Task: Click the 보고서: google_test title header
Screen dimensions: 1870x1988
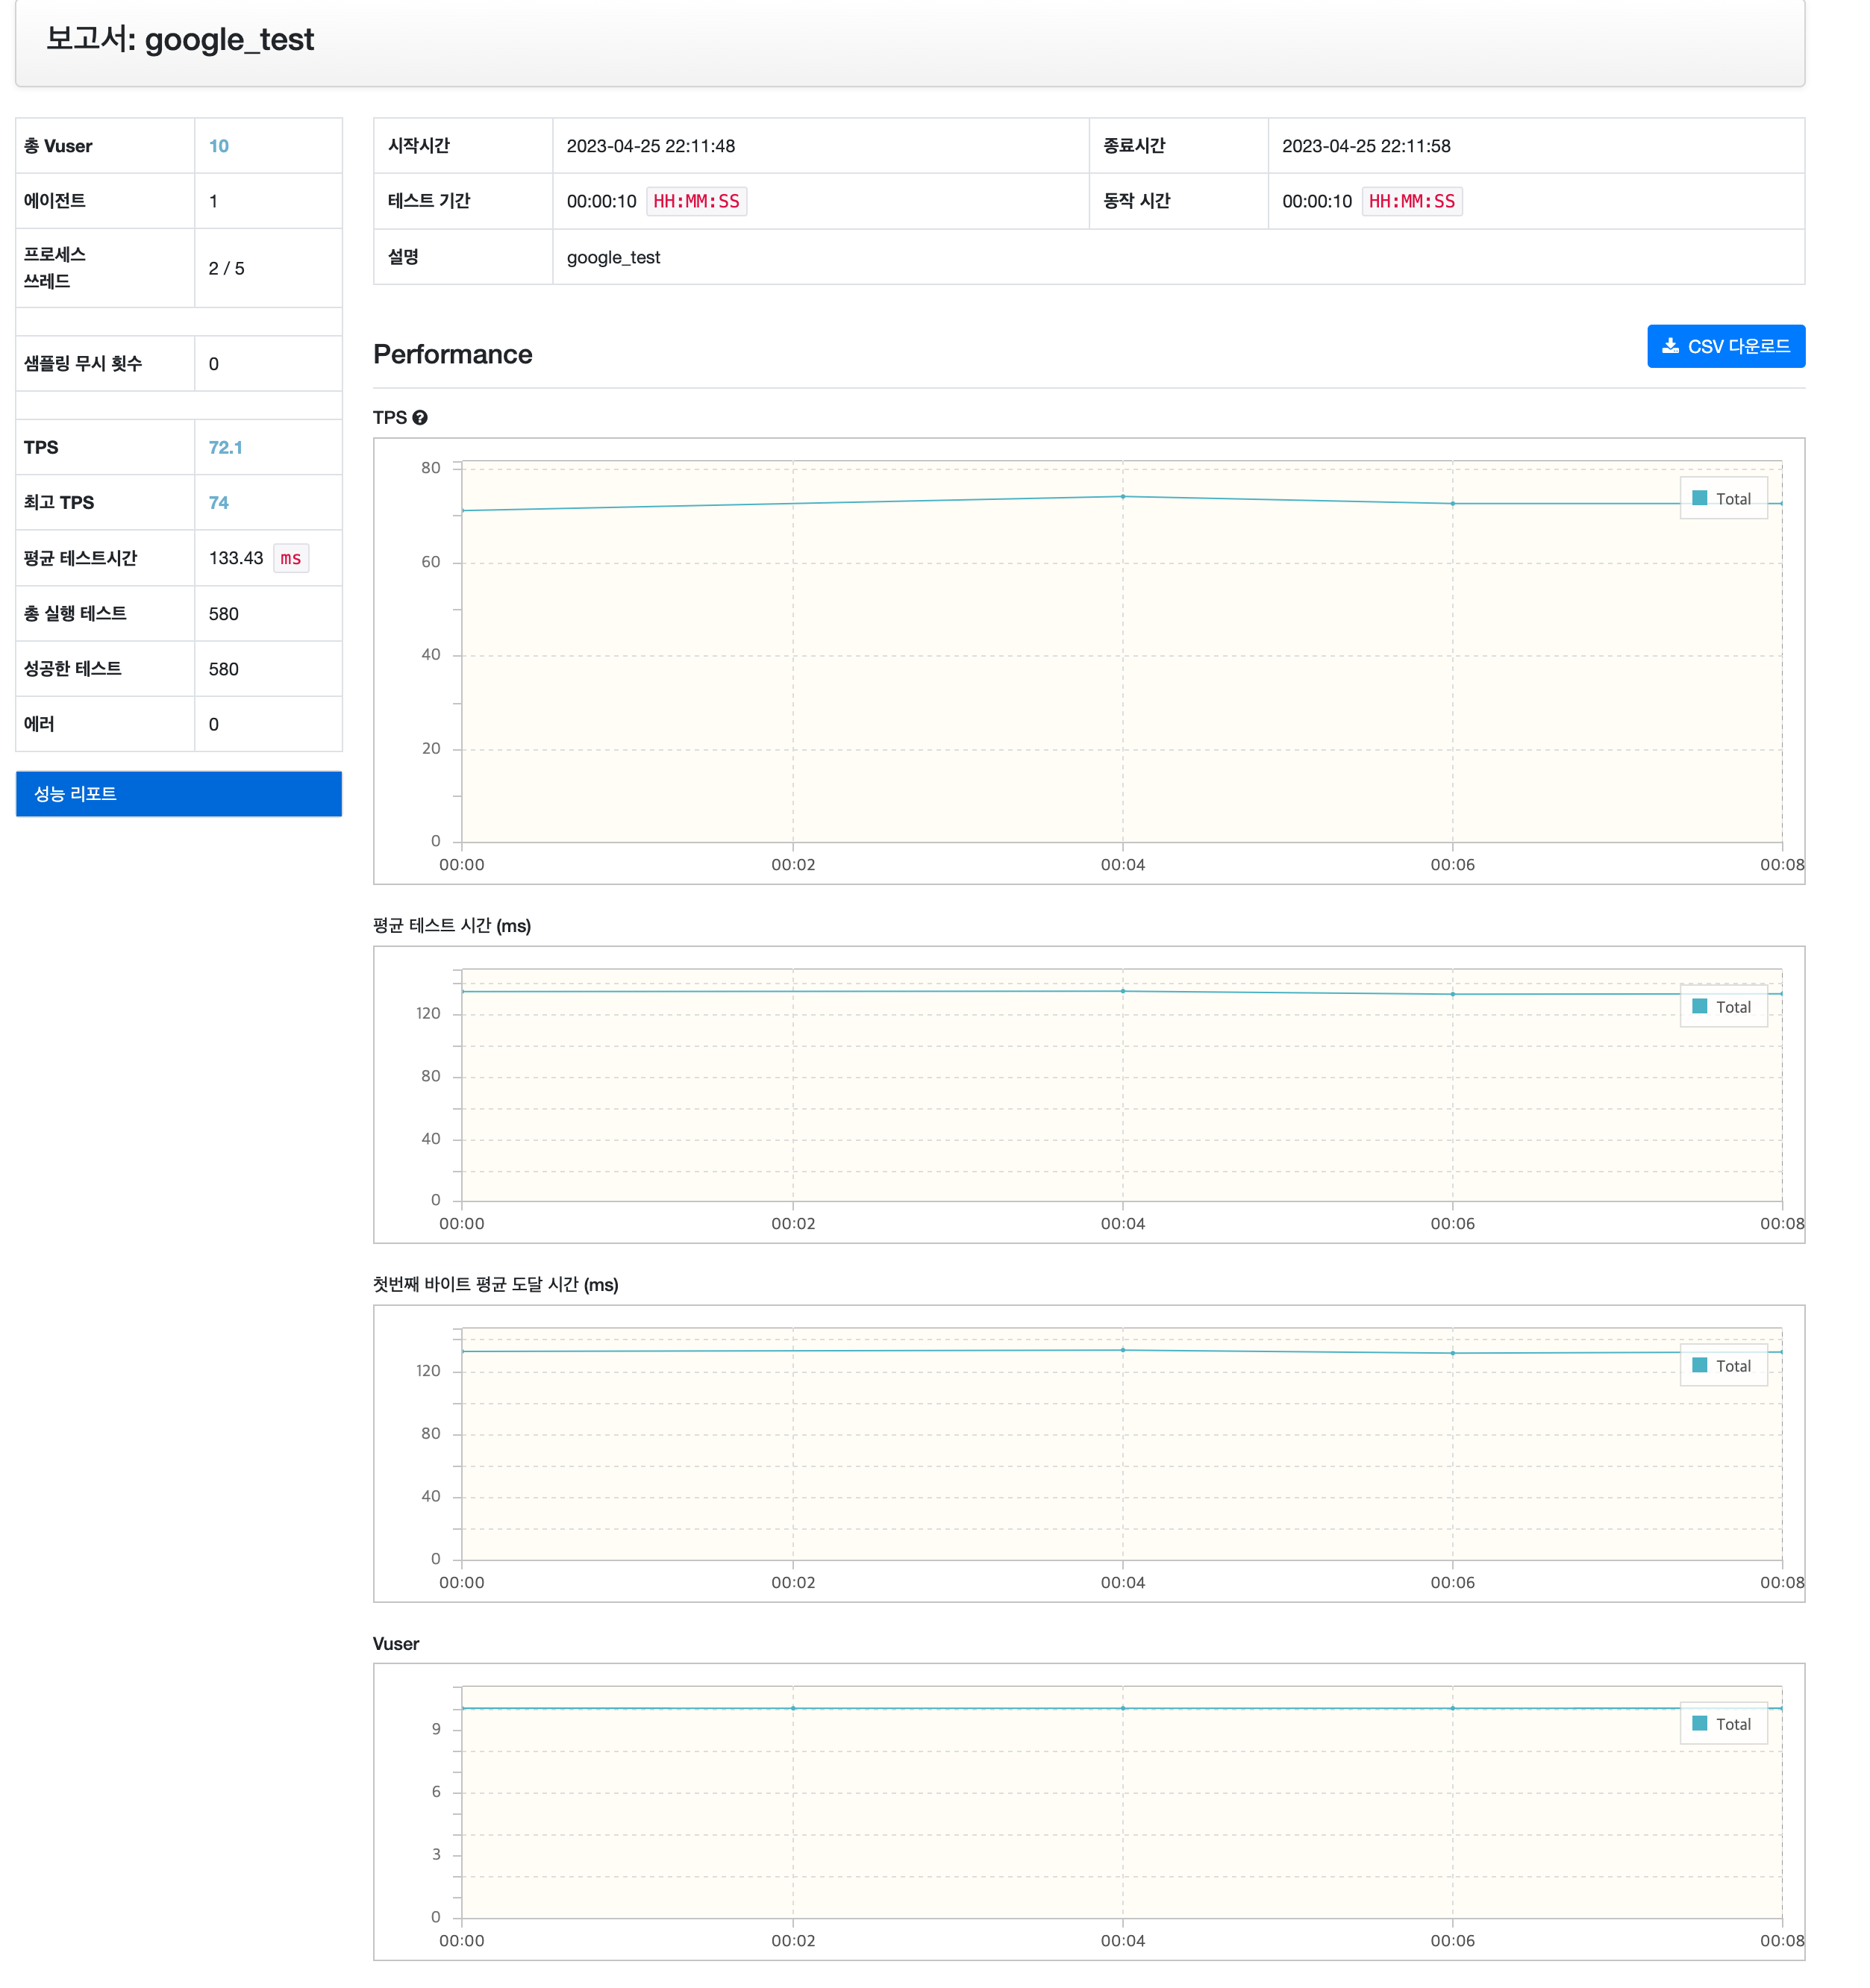Action: pos(180,40)
